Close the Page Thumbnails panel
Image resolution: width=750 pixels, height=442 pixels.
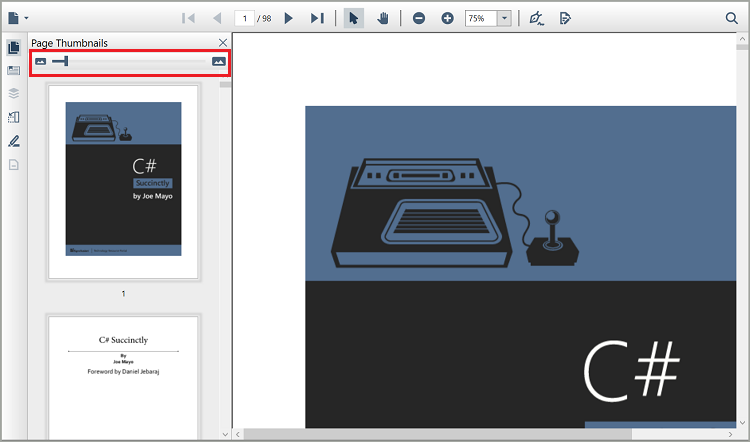click(x=223, y=42)
